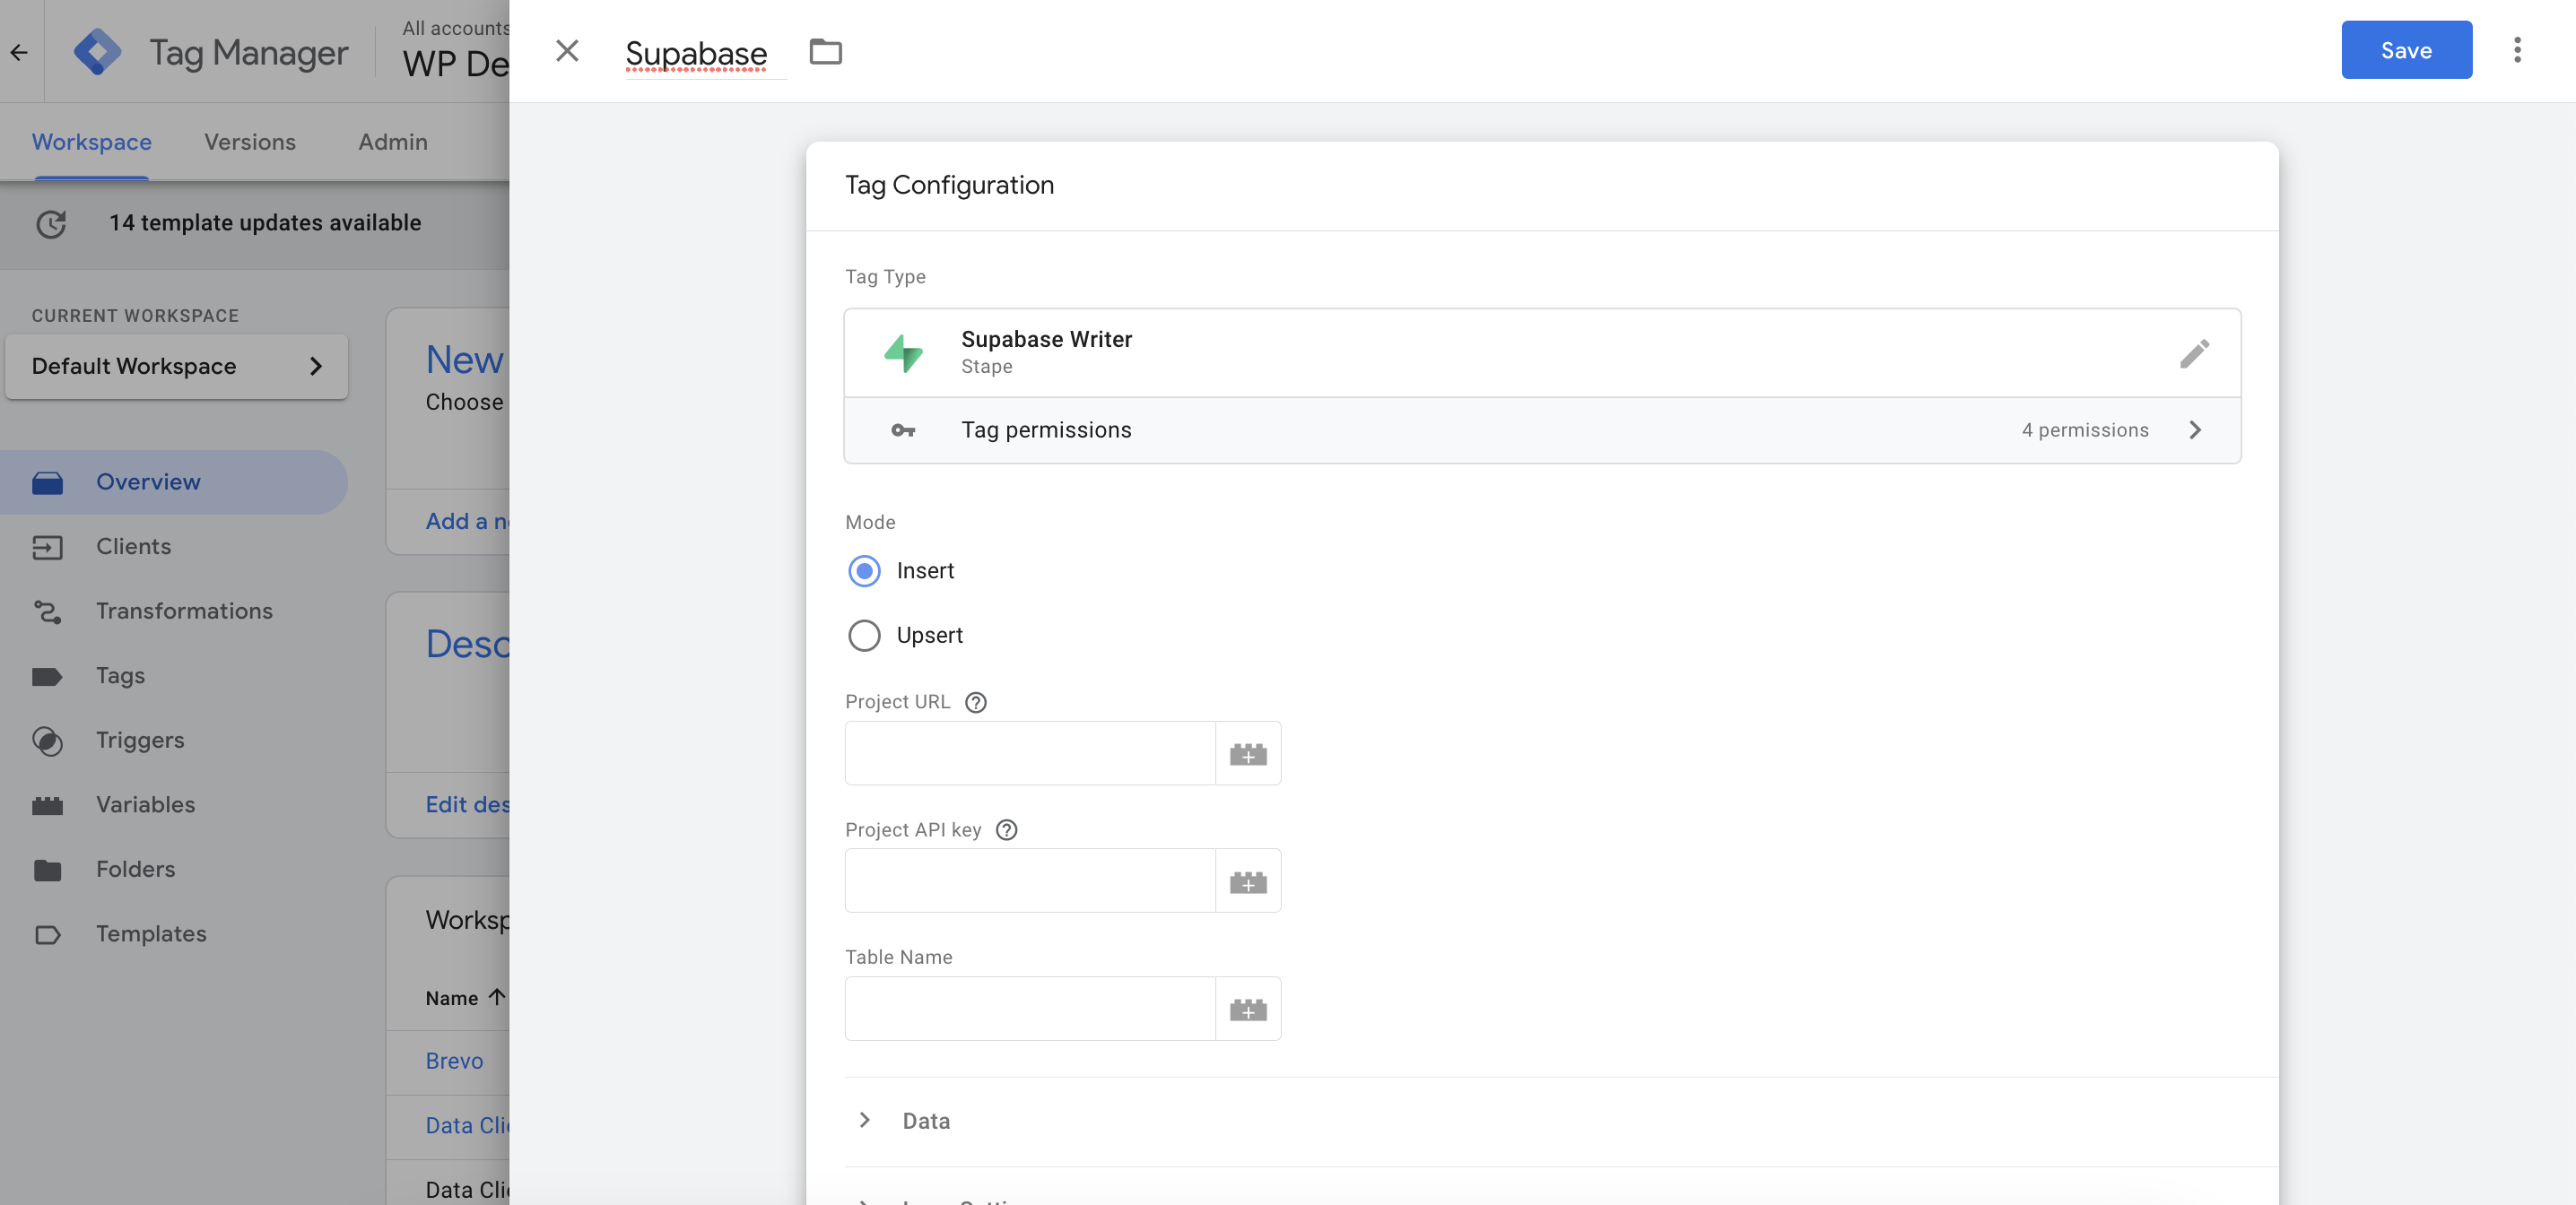
Task: Click the Supabase Writer lightning logo
Action: (x=903, y=353)
